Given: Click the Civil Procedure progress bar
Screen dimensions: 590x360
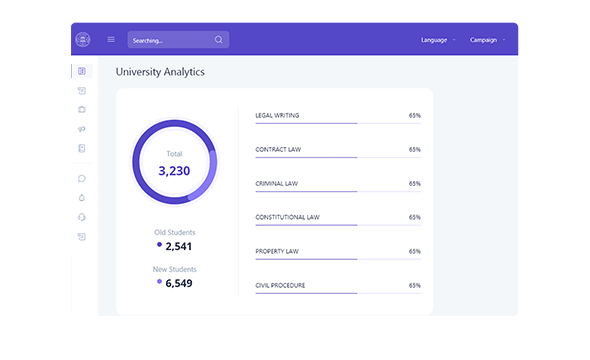Looking at the screenshot, I should [x=338, y=293].
